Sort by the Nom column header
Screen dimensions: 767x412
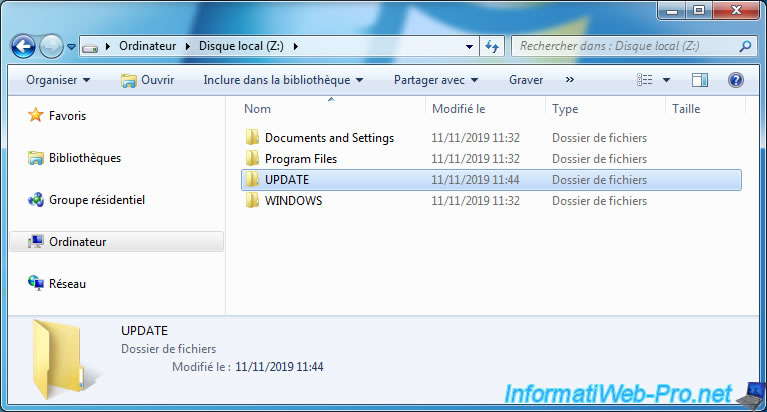click(x=257, y=109)
